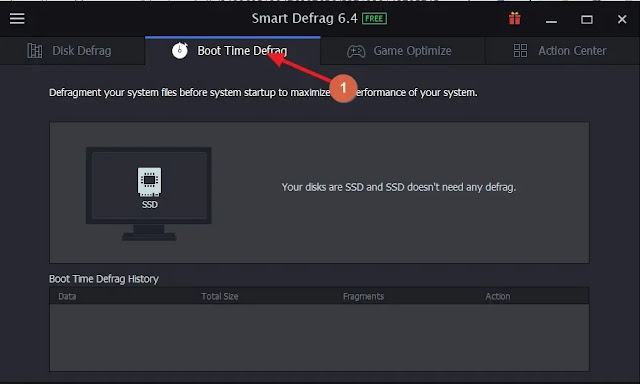Image resolution: width=640 pixels, height=384 pixels.
Task: Click the green FREE badge
Action: (x=374, y=18)
